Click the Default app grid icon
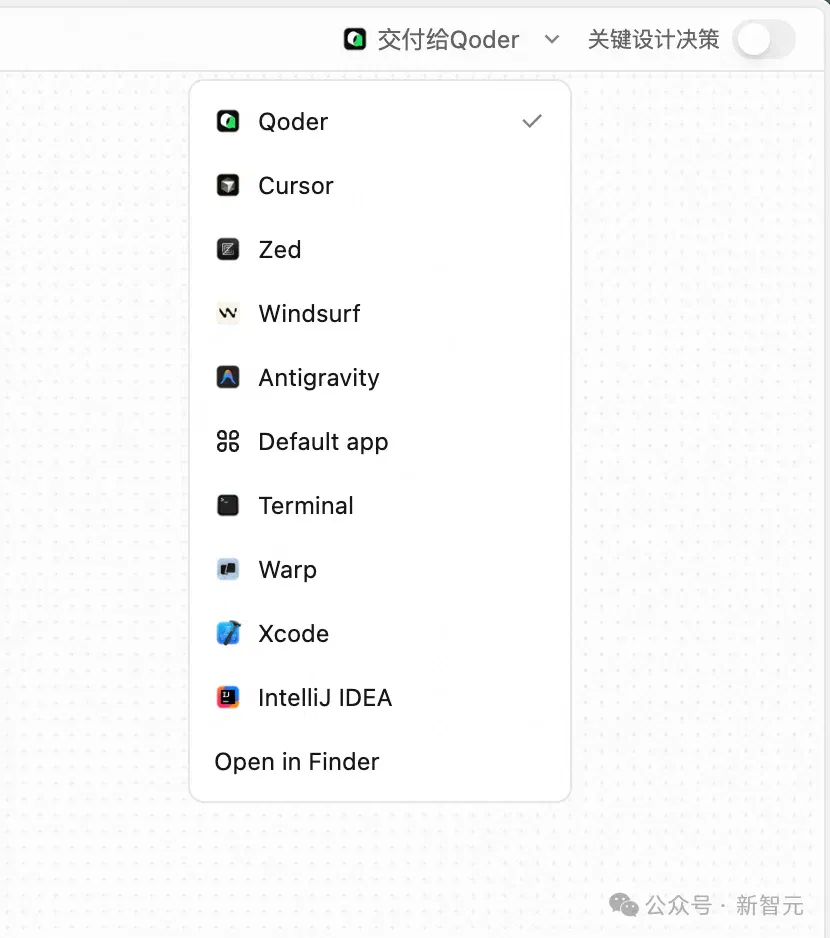The image size is (830, 938). click(x=227, y=441)
